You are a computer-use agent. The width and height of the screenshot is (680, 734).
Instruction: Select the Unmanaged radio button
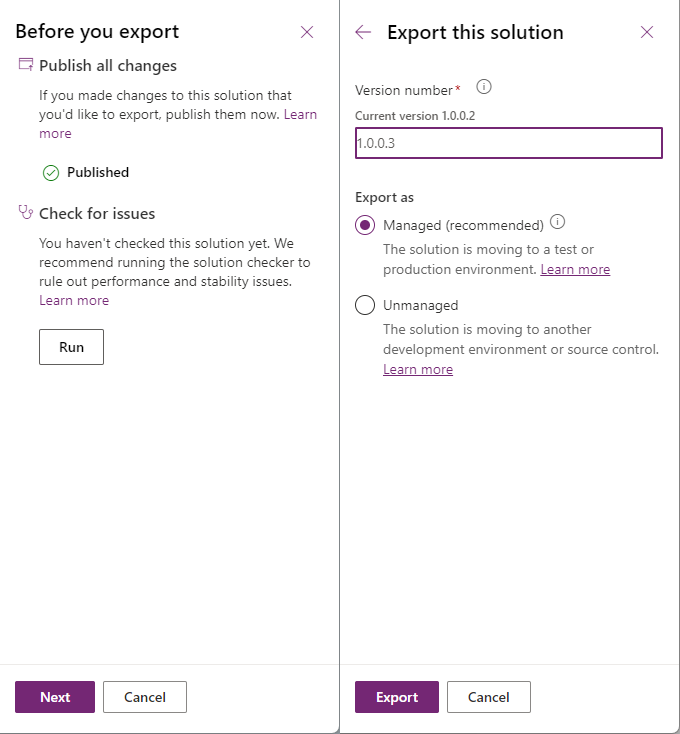[366, 305]
